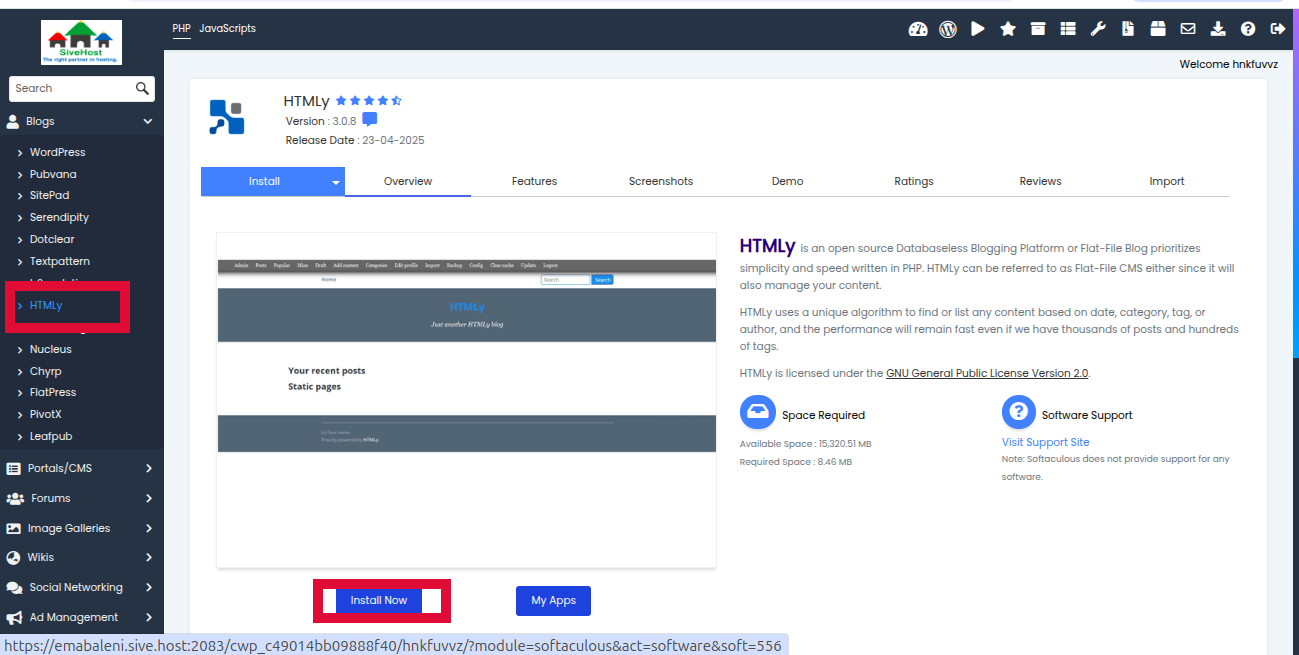The height and width of the screenshot is (655, 1299).
Task: Click the HTMLy star rating
Action: point(369,101)
